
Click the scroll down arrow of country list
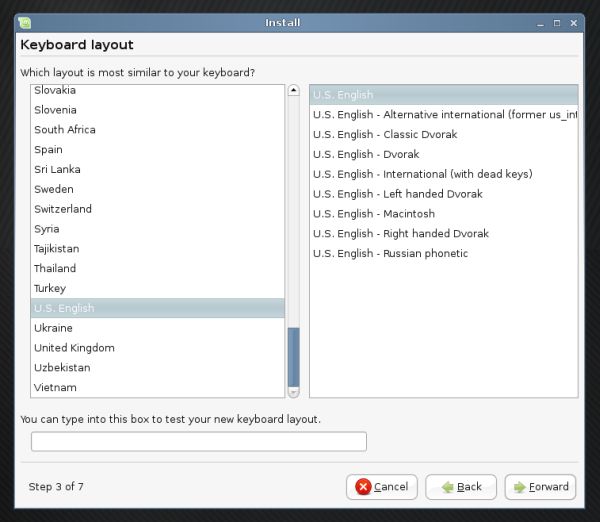(293, 392)
